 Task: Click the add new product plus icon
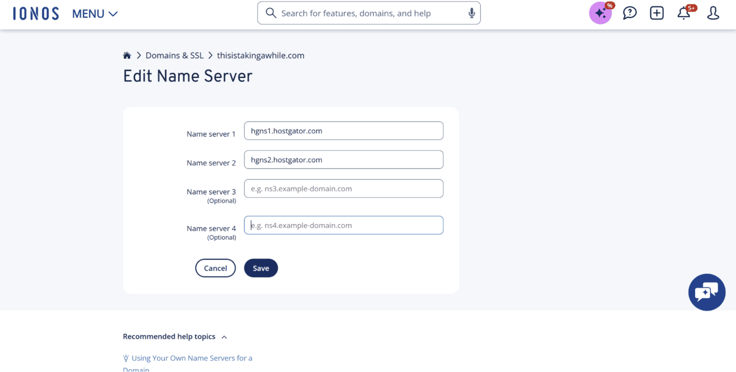tap(657, 13)
